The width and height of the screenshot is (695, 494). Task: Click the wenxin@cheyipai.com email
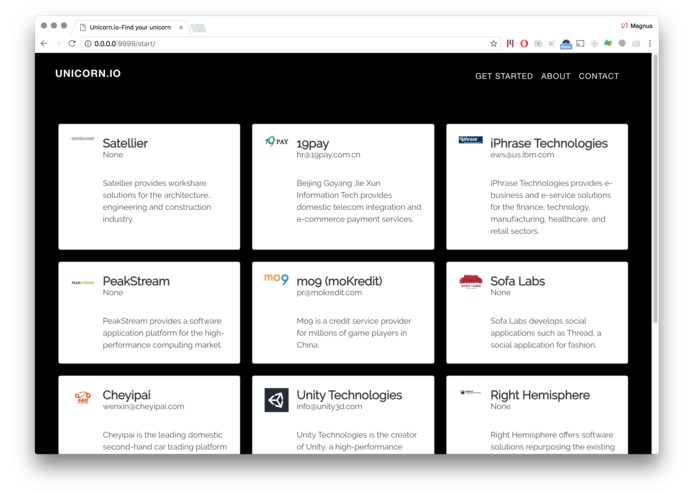143,407
